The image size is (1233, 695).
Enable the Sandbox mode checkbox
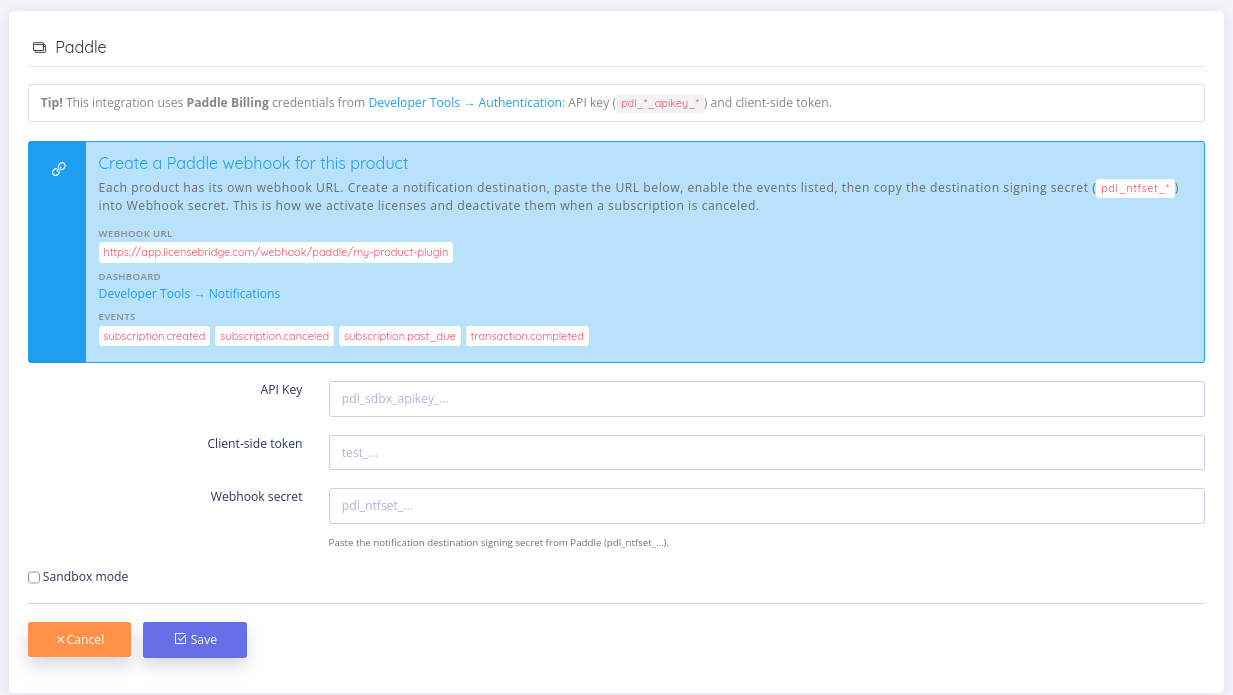[x=34, y=577]
